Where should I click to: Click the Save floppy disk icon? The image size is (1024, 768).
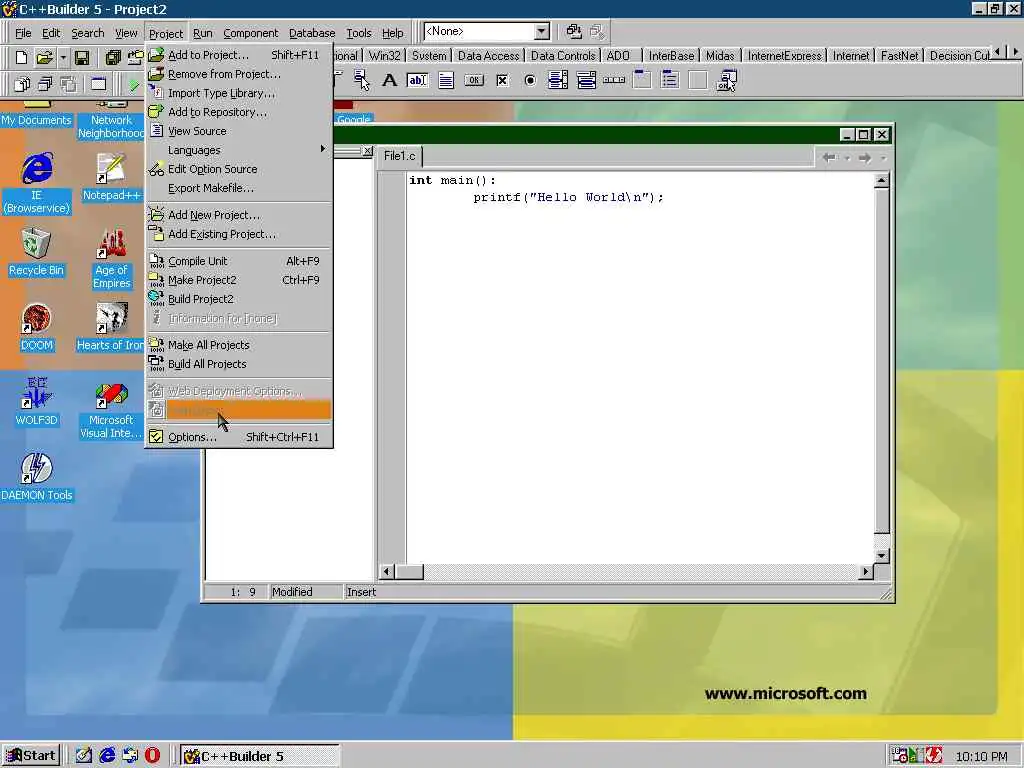click(x=82, y=57)
